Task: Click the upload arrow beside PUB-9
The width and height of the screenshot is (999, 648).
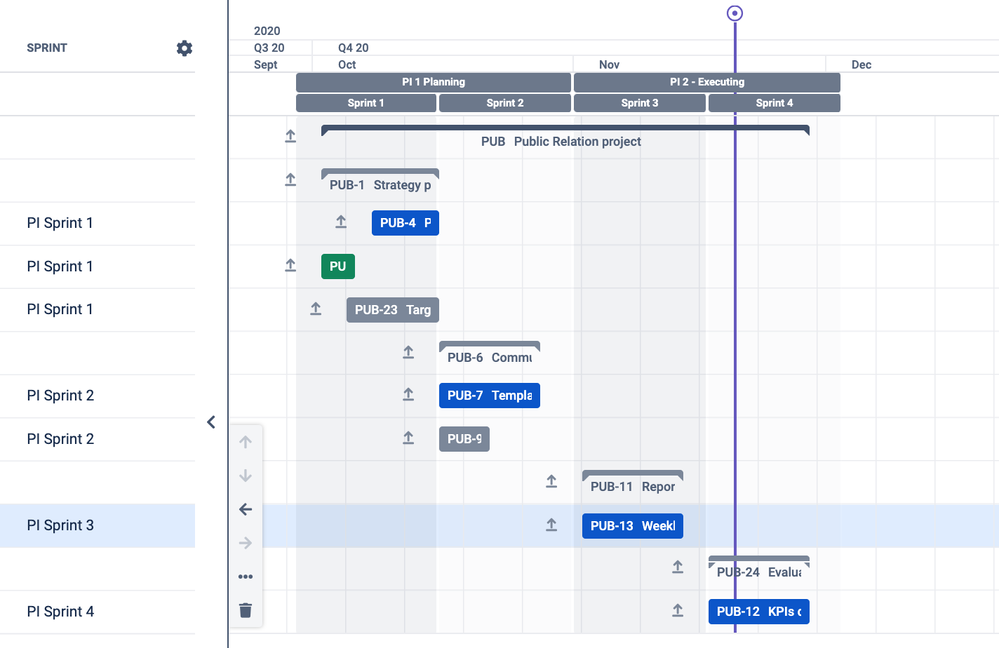Action: 408,438
